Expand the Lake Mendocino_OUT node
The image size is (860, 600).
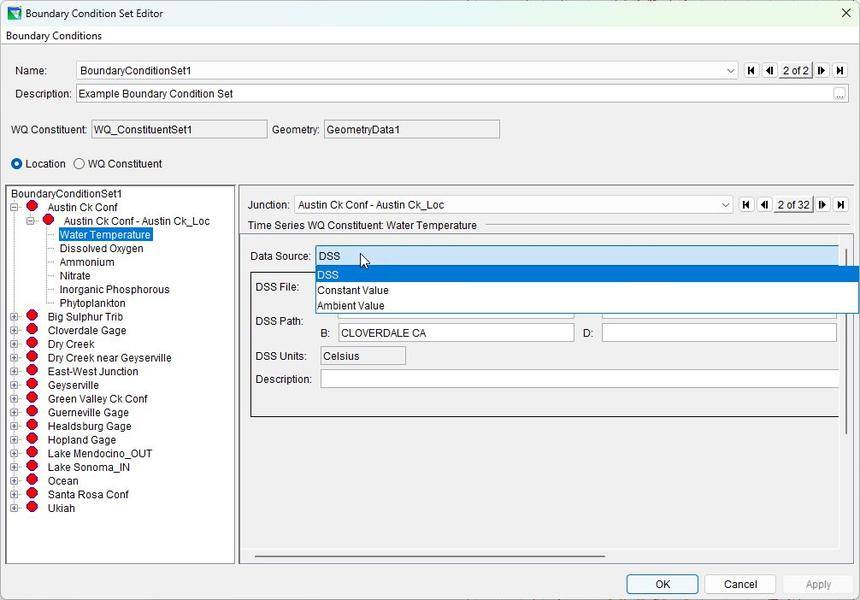[x=14, y=454]
